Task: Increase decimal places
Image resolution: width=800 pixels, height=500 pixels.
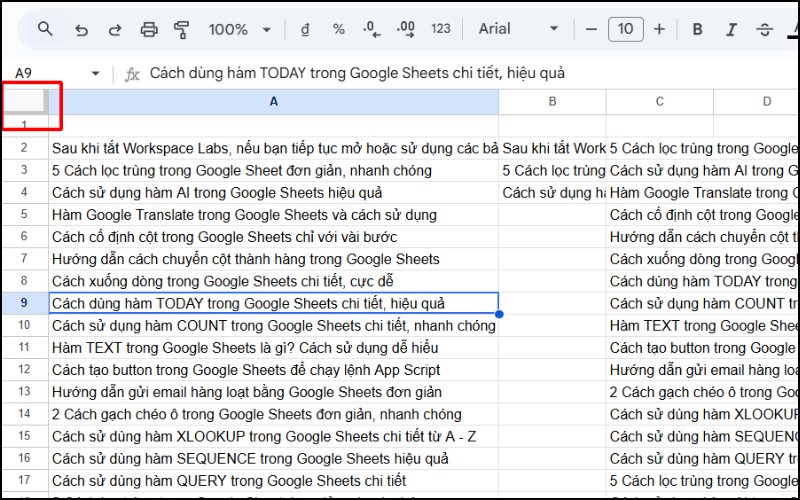Action: click(405, 29)
